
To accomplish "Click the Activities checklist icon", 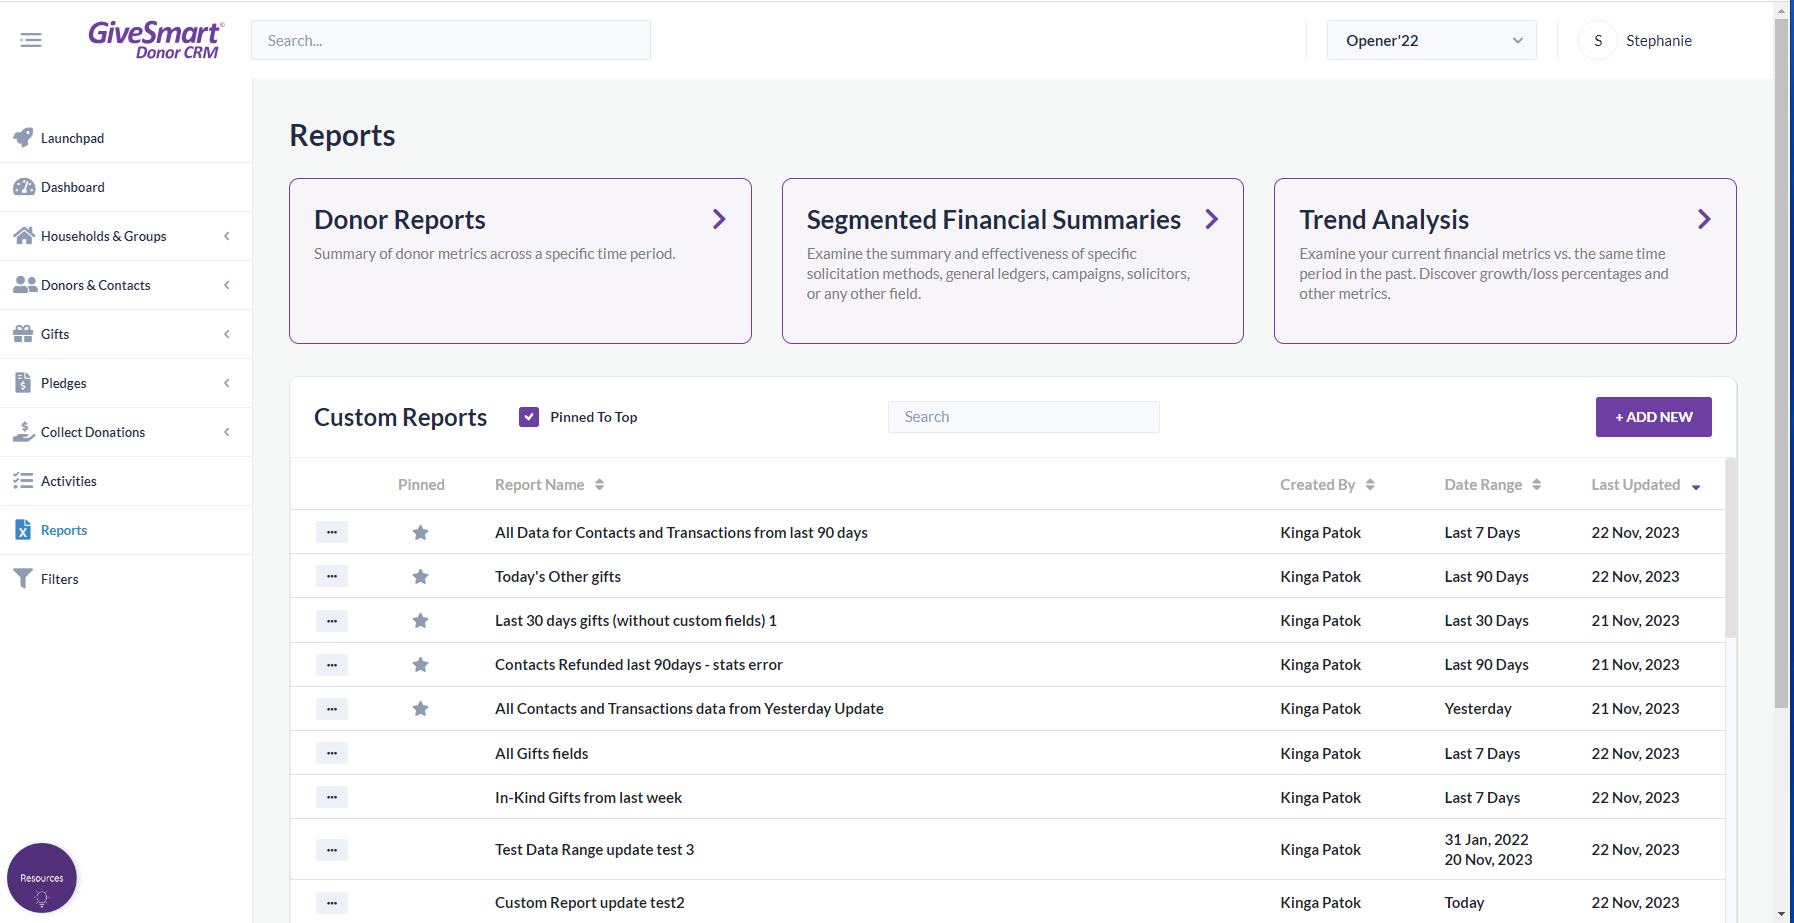I will [23, 481].
